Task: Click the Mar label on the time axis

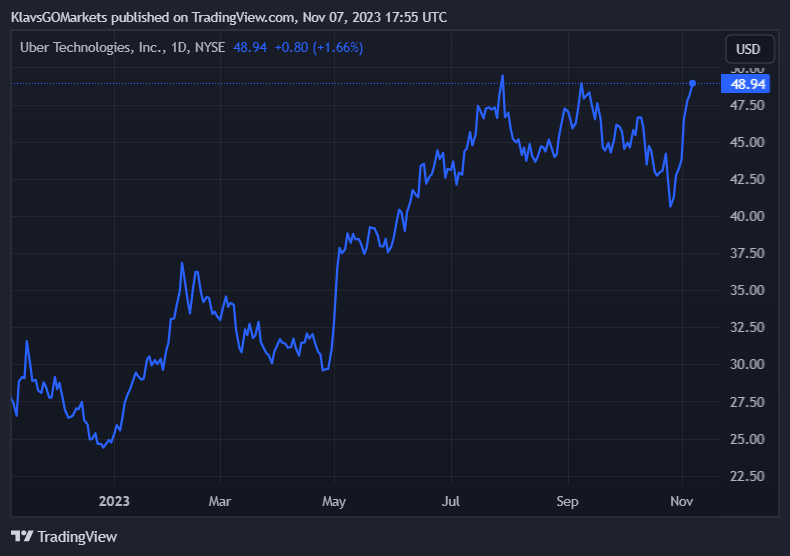Action: pyautogui.click(x=220, y=501)
